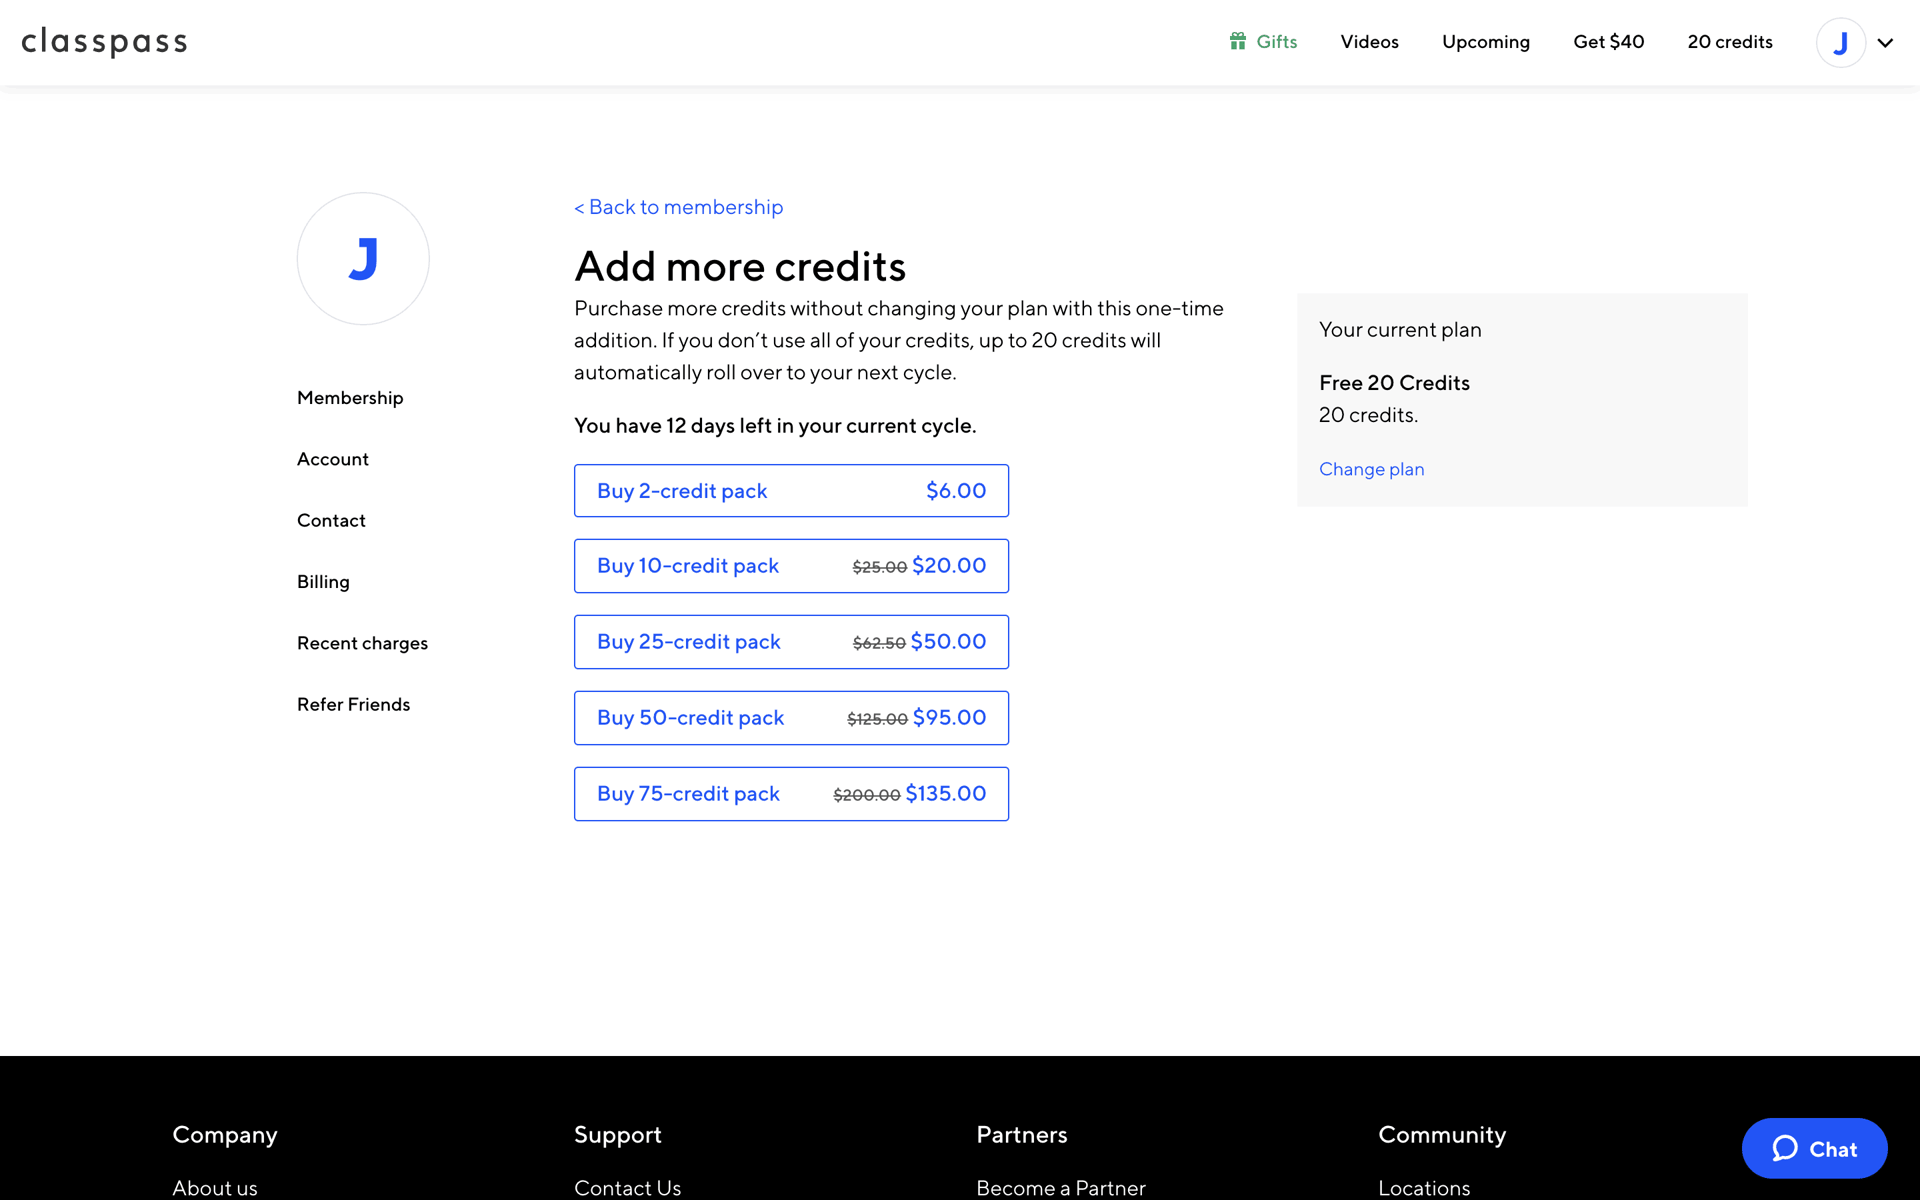Screen dimensions: 1920x1200
Task: Buy the 75-credit pack for $135.00
Action: pyautogui.click(x=791, y=794)
